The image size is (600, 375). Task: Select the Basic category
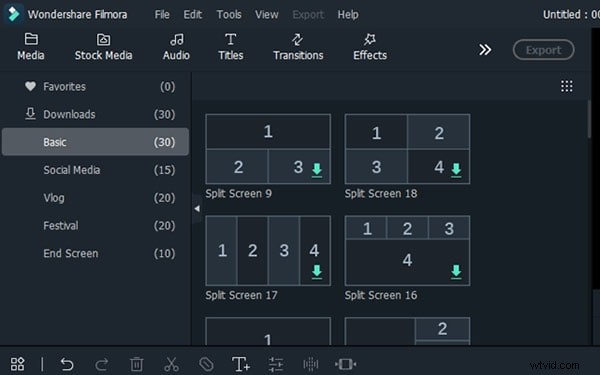pos(95,142)
